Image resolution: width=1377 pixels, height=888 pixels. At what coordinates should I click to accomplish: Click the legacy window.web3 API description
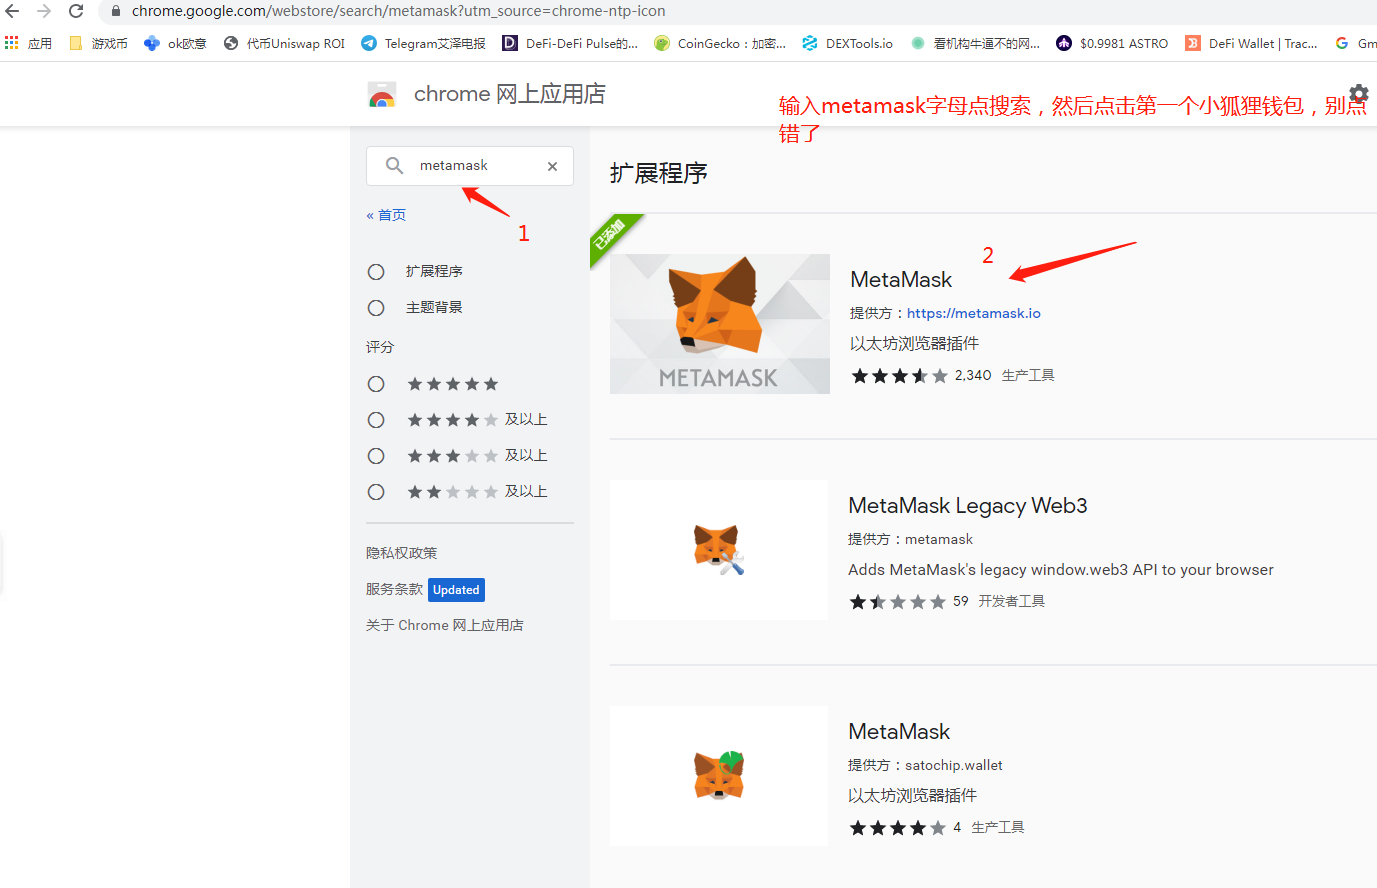click(x=1061, y=570)
